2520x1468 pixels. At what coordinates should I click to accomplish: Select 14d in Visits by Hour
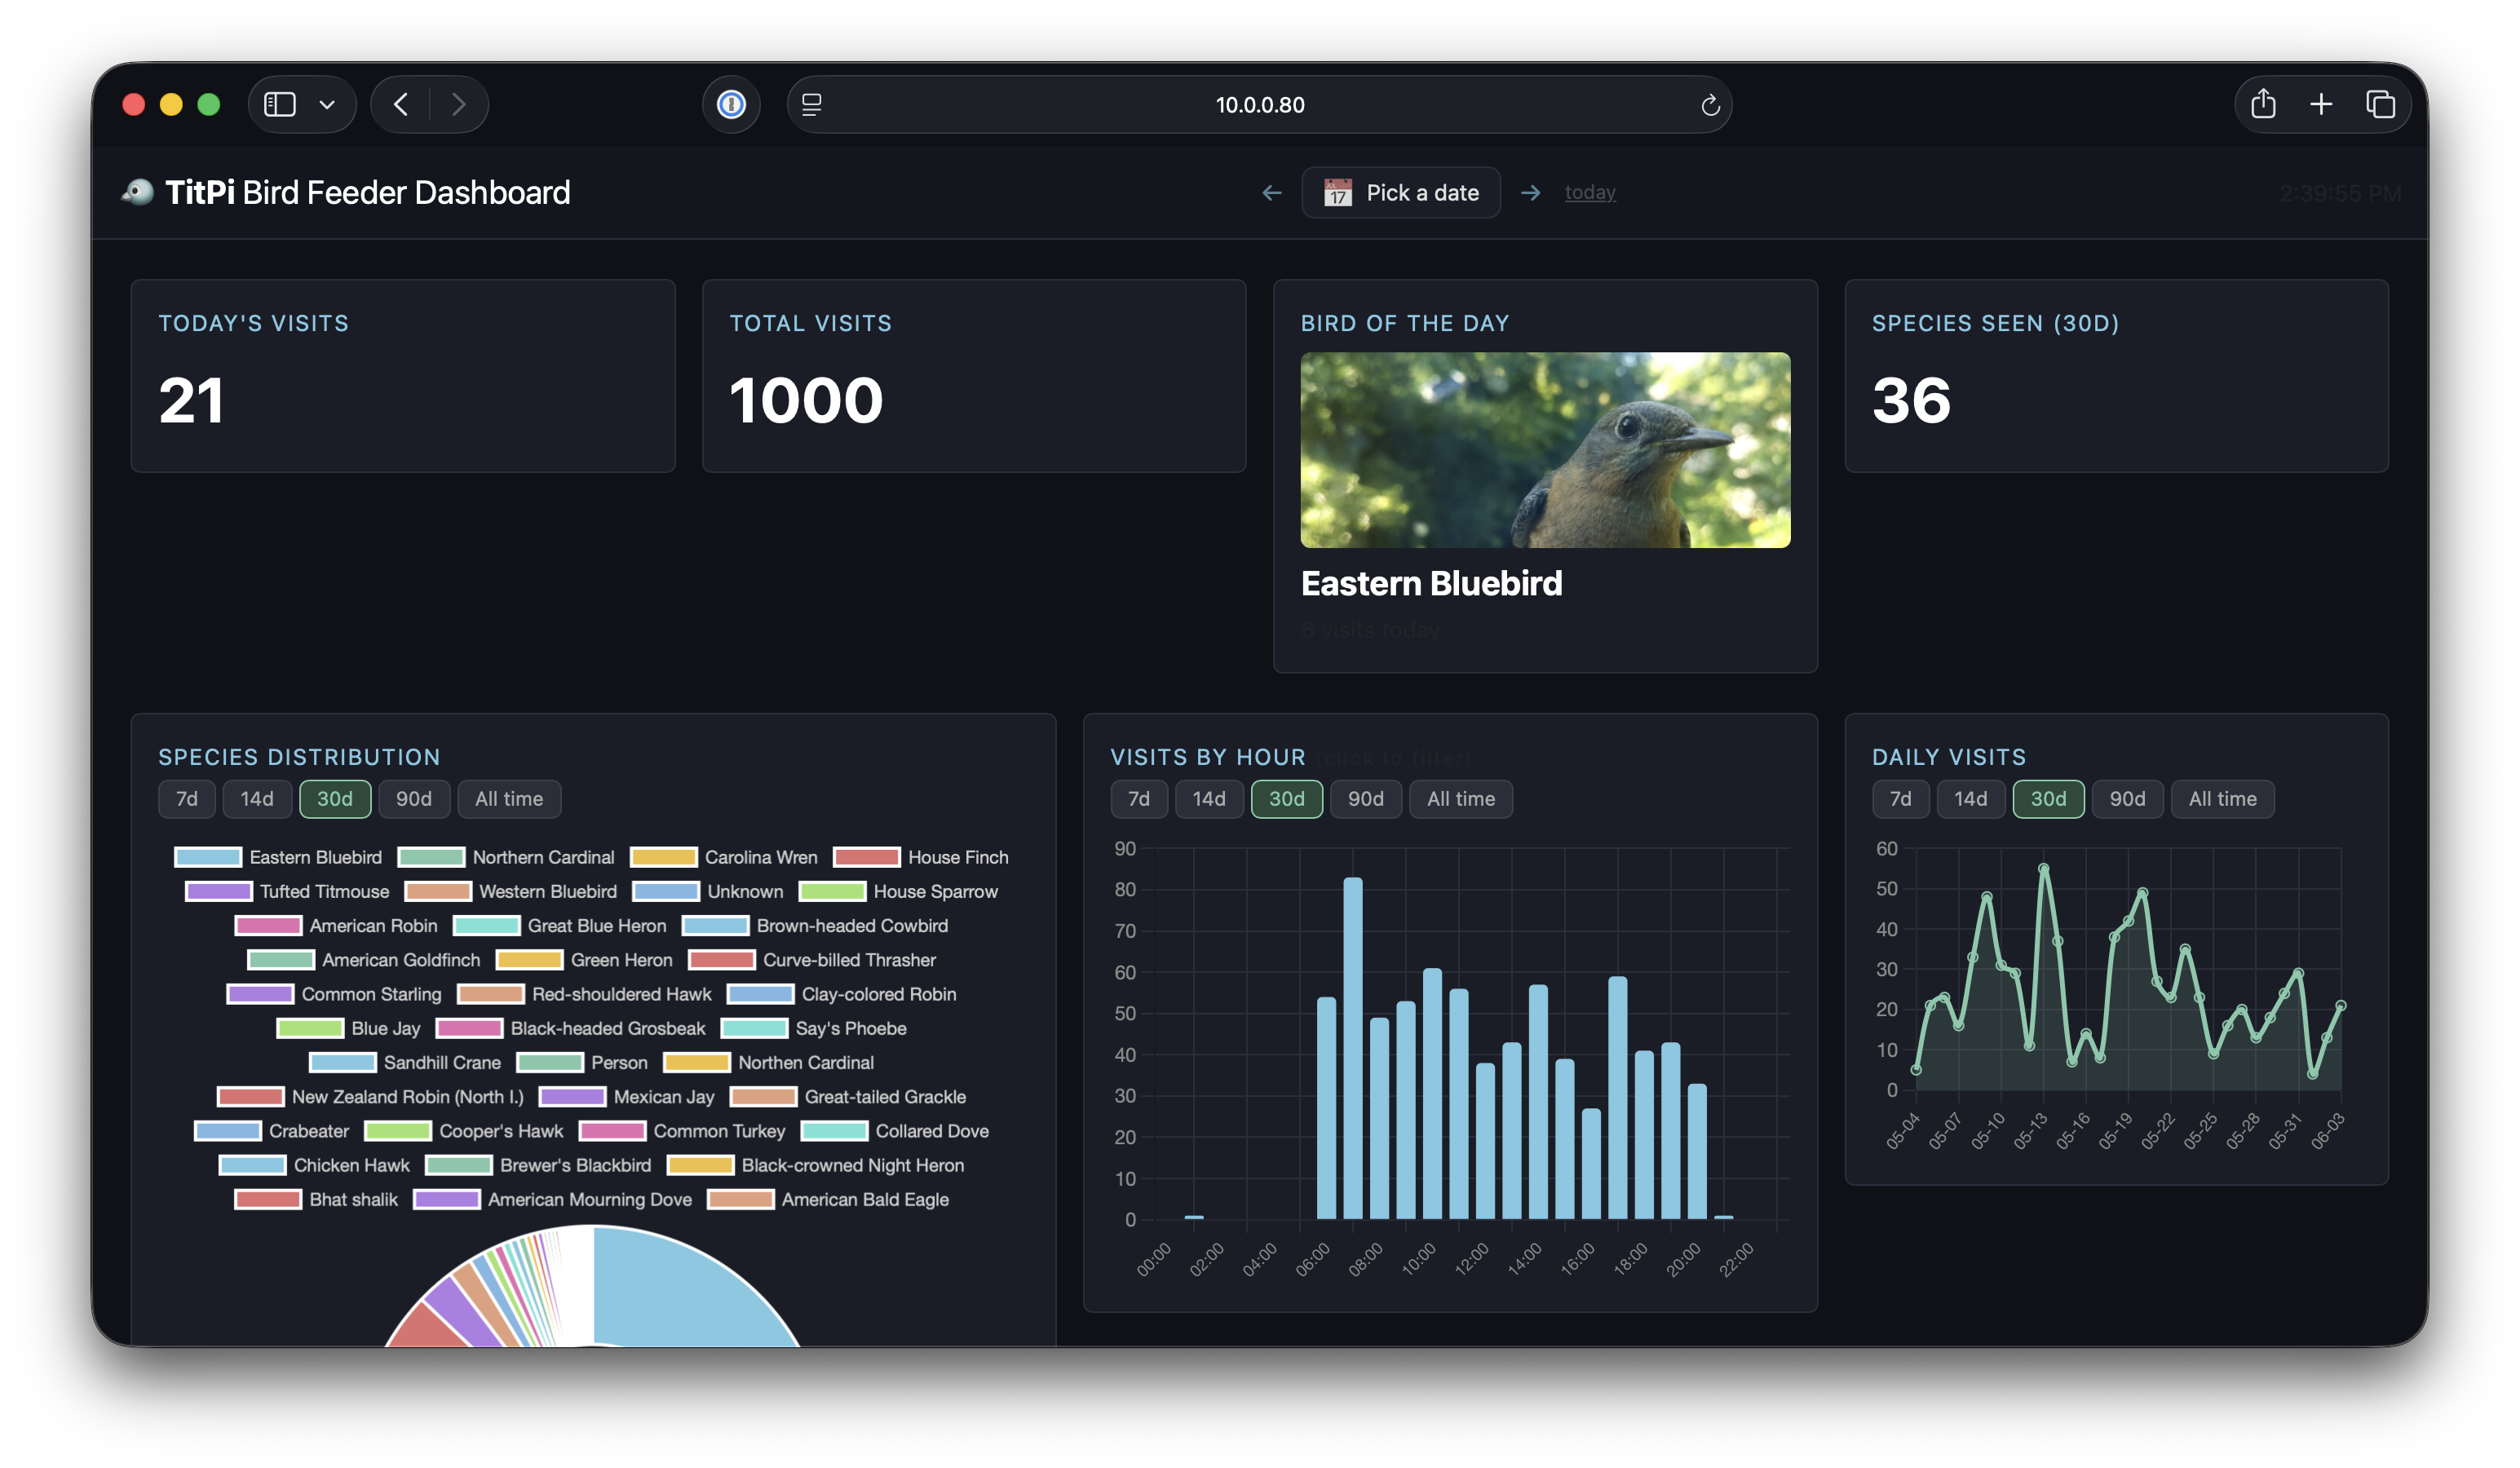1209,798
